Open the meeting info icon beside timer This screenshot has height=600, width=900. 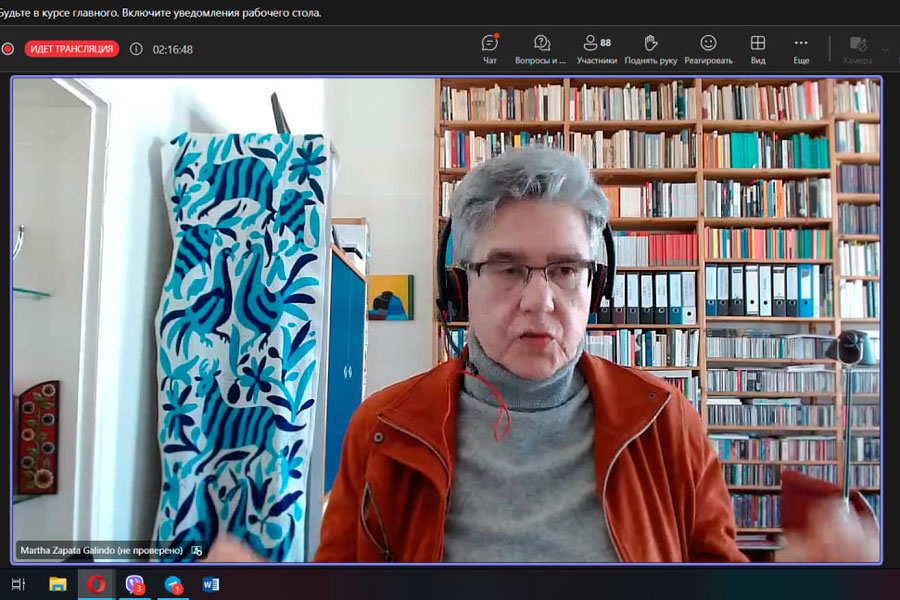coord(136,49)
